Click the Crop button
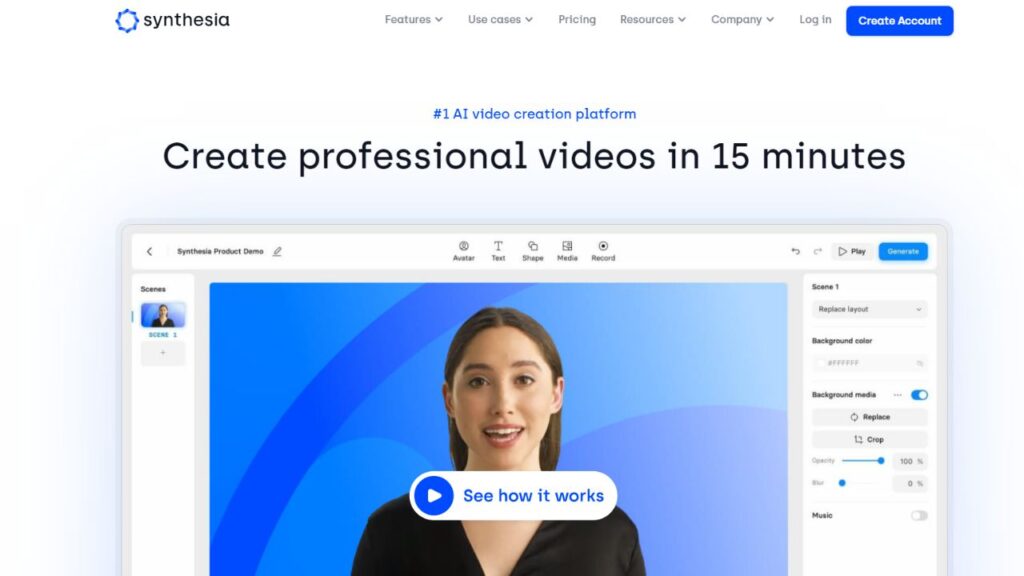 pos(869,440)
